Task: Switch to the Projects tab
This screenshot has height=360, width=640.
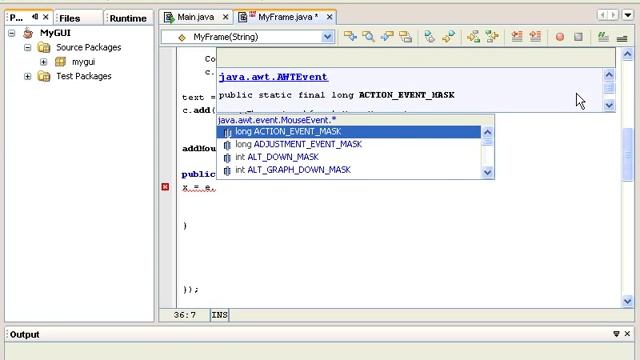Action: 29,18
